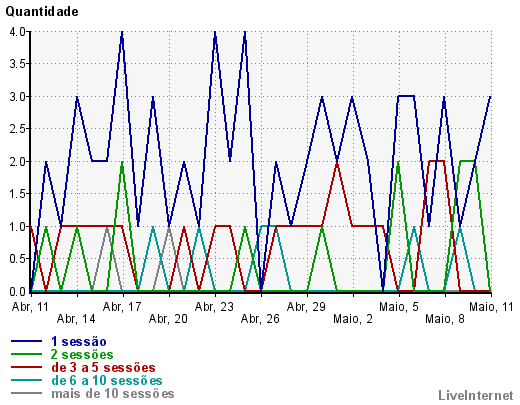Click the blue line peak at Abr, 23

click(215, 33)
